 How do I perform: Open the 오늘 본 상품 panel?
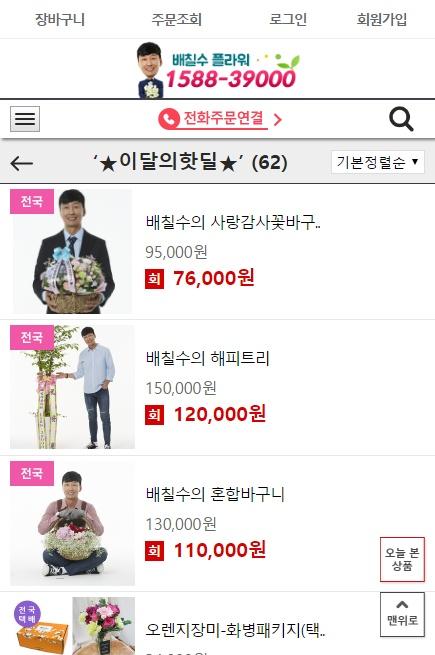(402, 559)
